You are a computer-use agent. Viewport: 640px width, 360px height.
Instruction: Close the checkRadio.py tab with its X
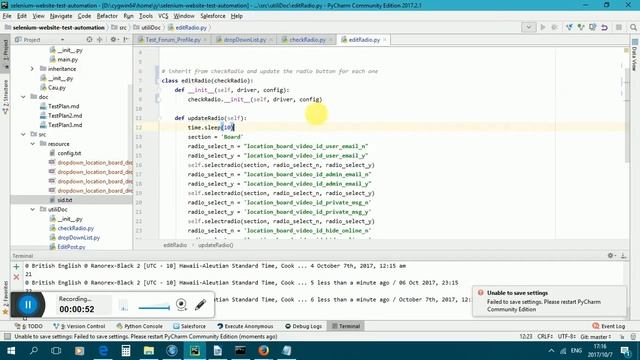coord(331,40)
